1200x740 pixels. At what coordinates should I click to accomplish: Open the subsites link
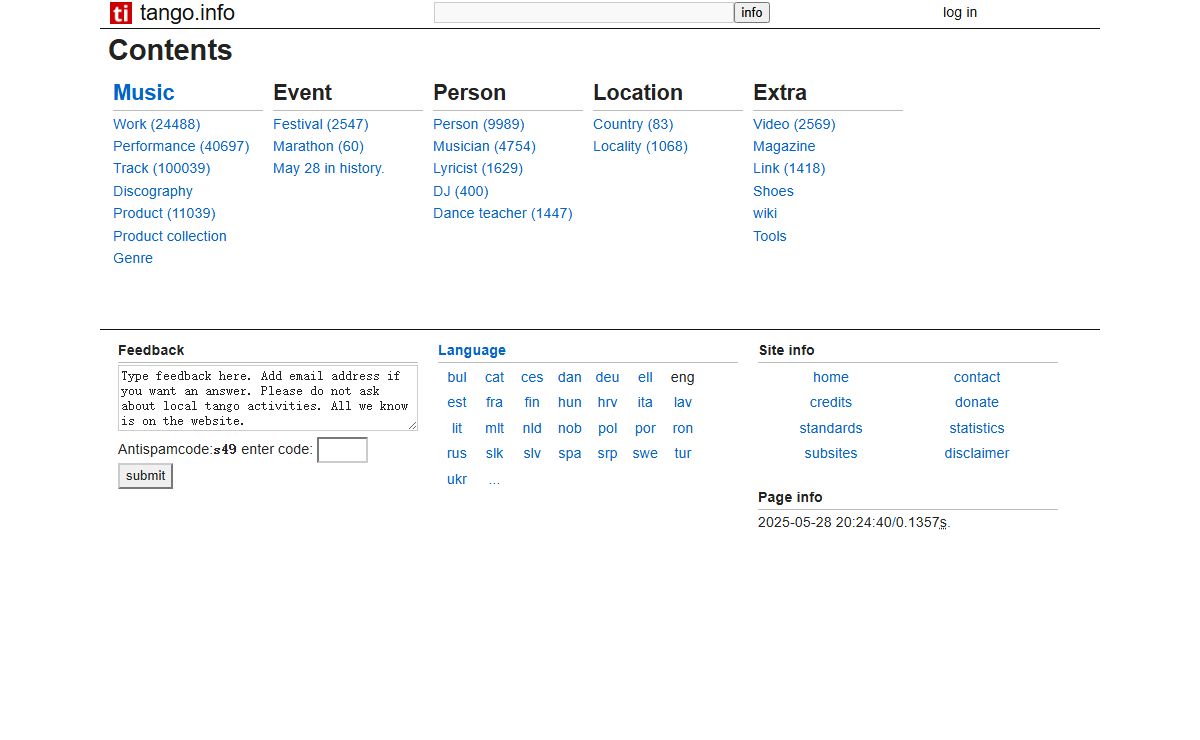click(x=831, y=453)
